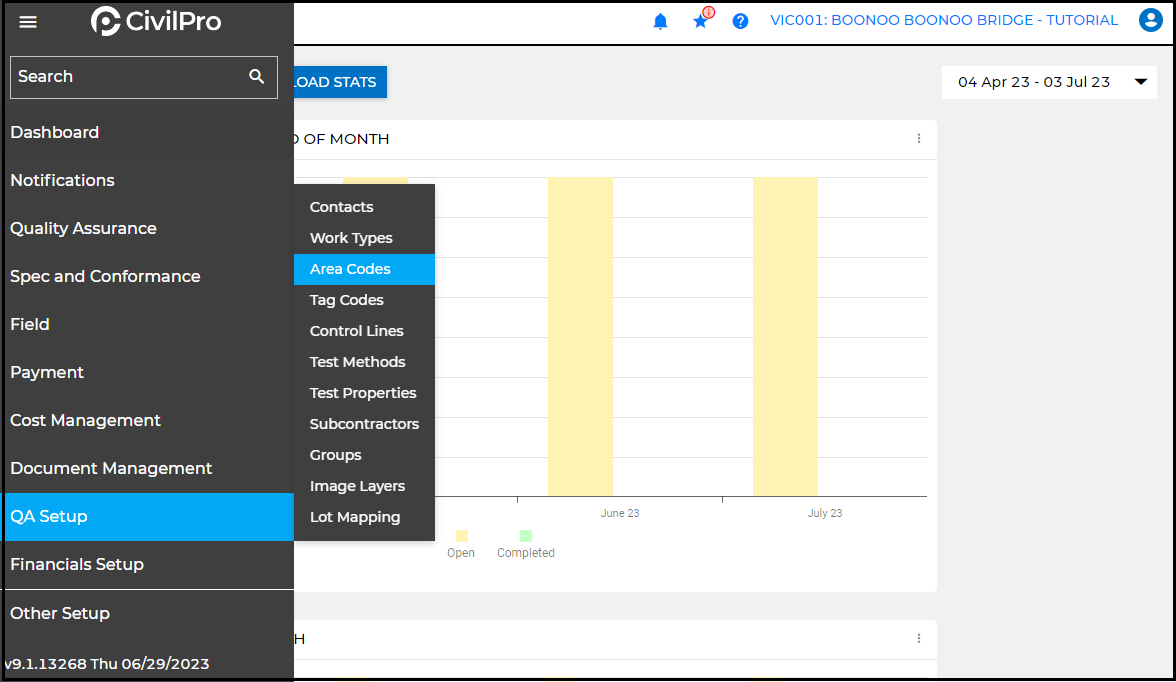Click in the Search input field
This screenshot has width=1176, height=682.
125,76
